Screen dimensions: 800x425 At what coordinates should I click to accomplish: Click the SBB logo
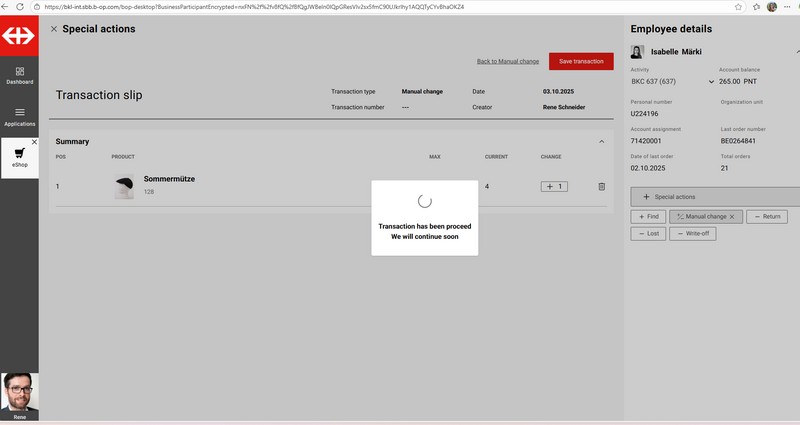[x=19, y=36]
